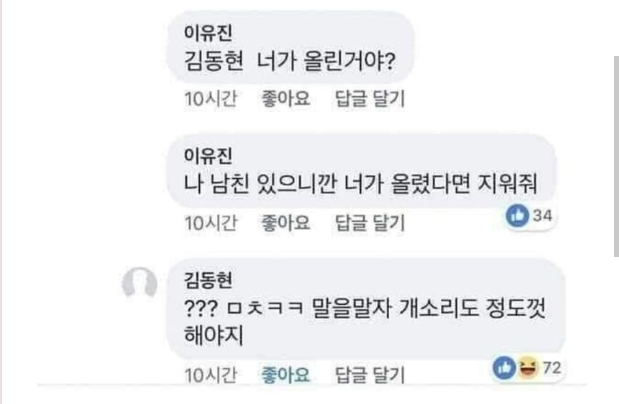Click the 10시간 timestamp under the first comment
Screen dimensions: 619x404
(210, 100)
